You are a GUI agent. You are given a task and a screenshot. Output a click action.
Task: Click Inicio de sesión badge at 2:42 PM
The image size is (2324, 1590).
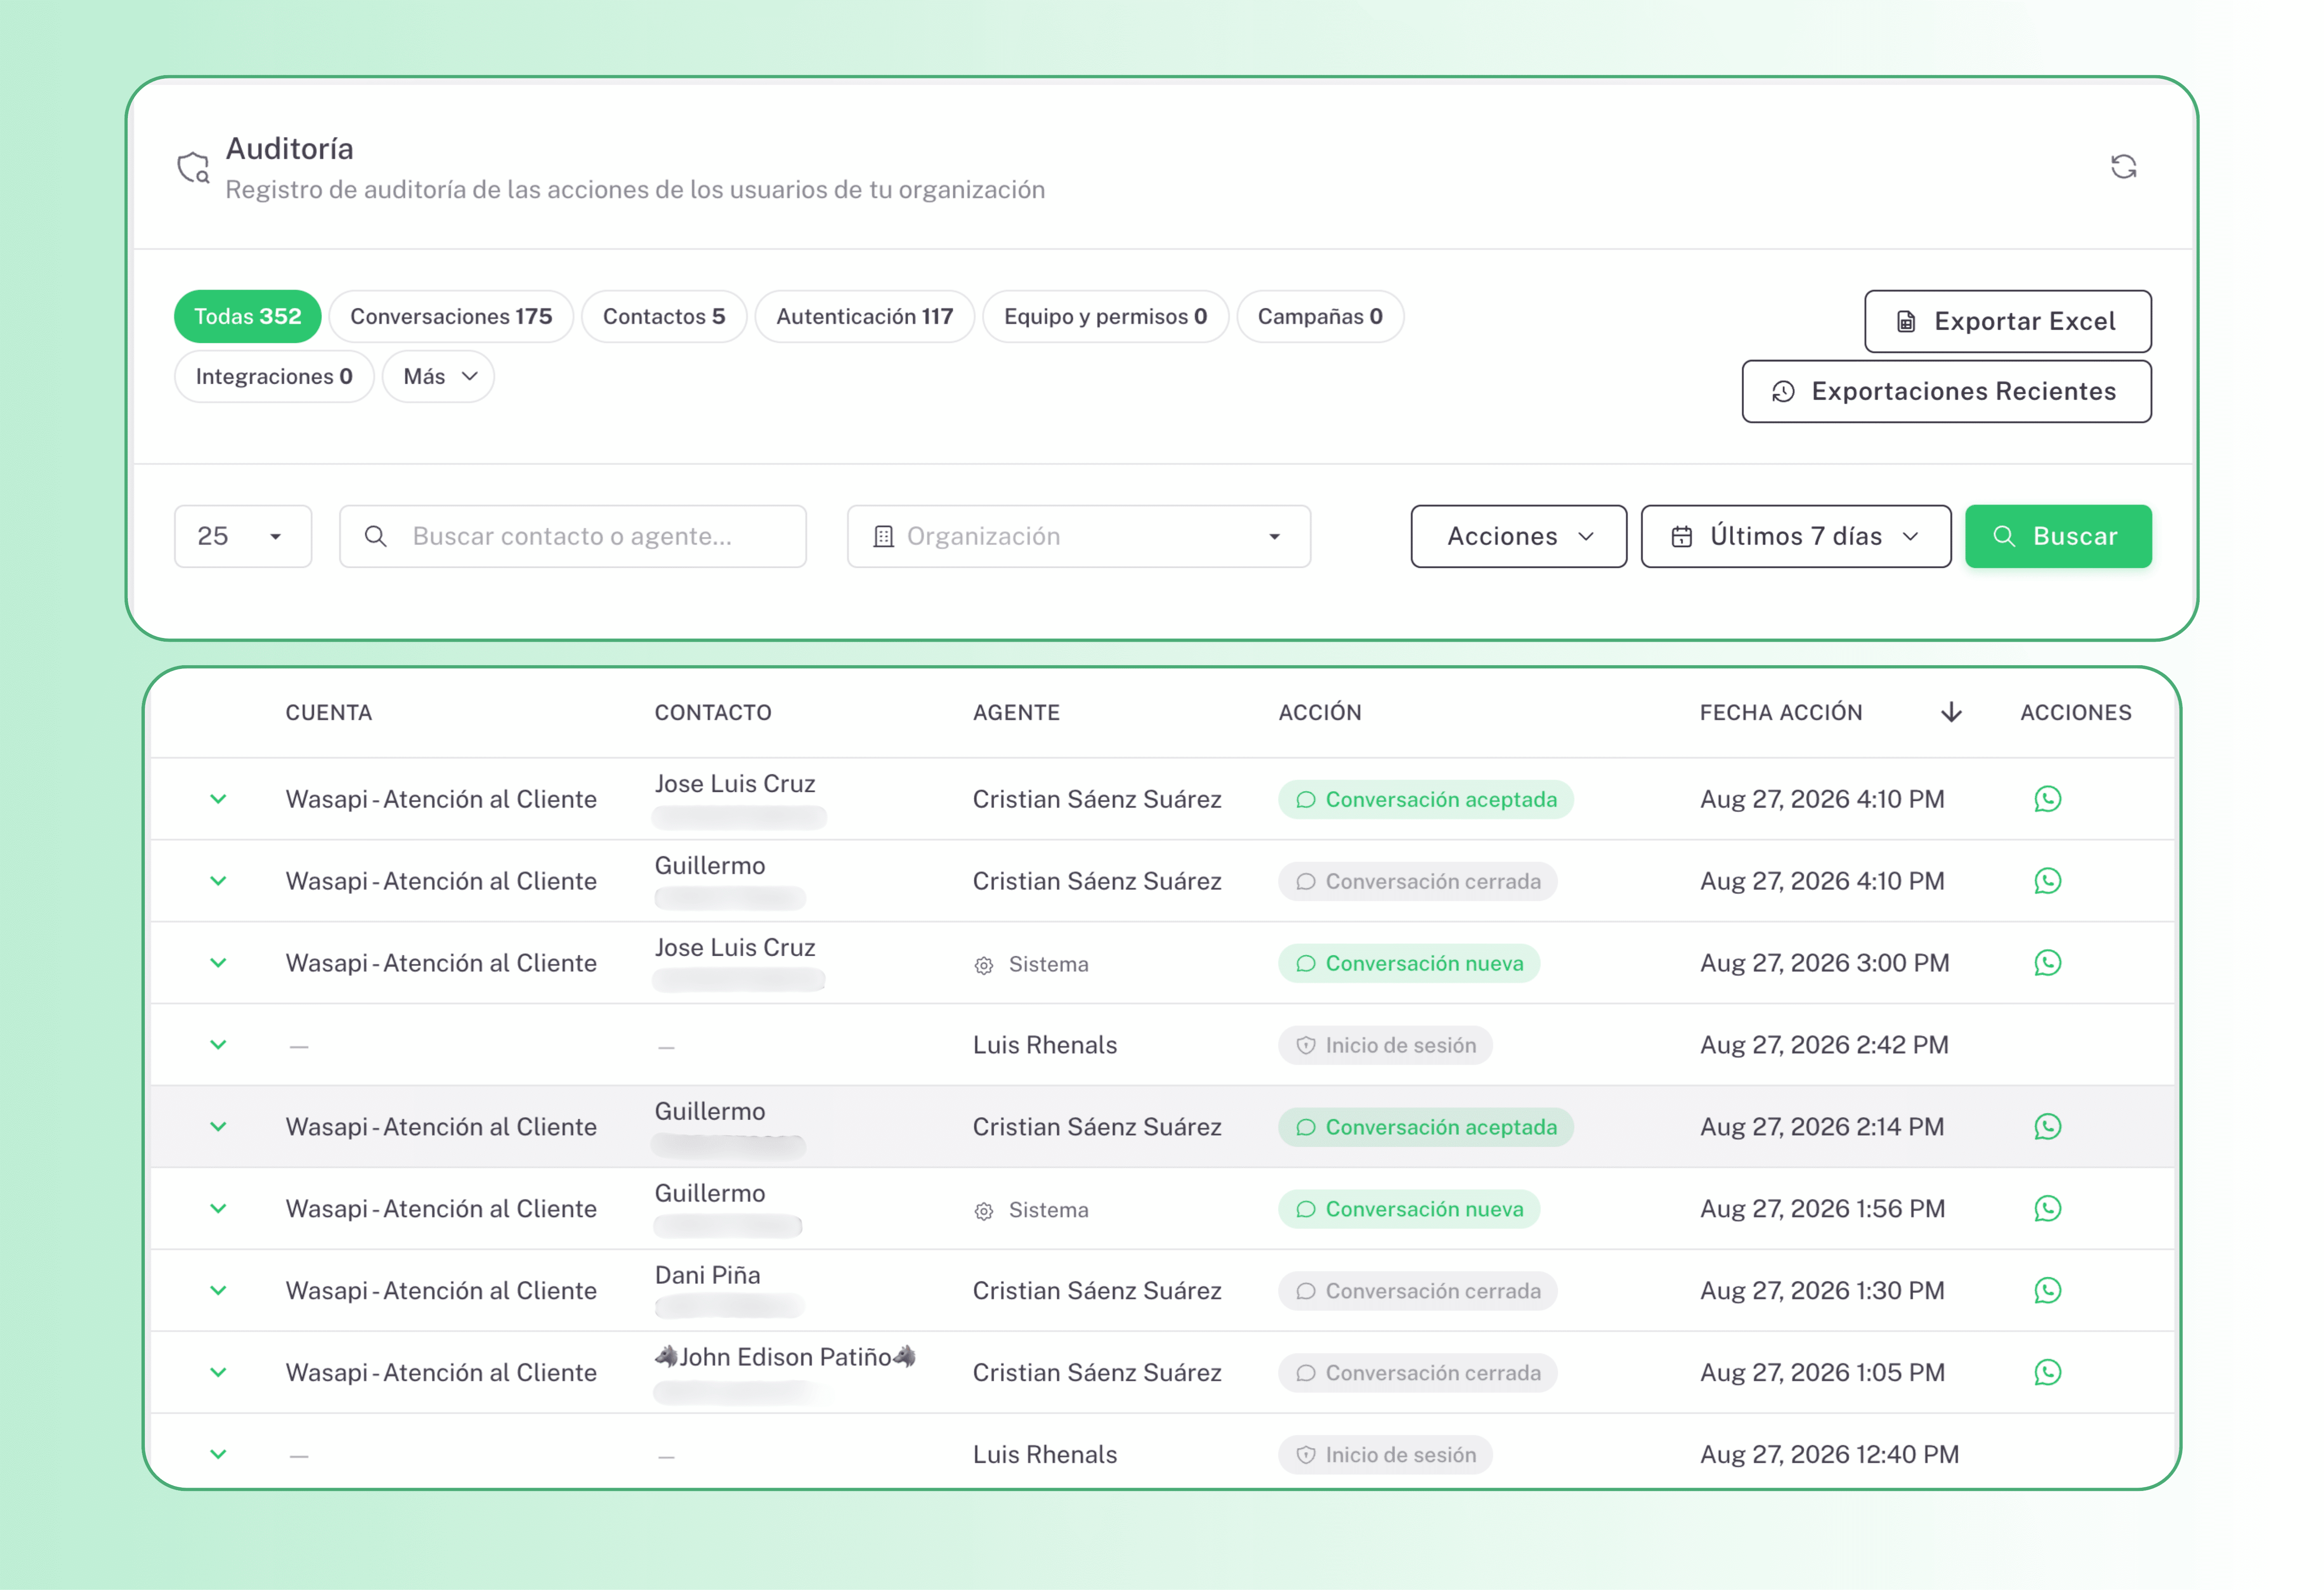[x=1385, y=1045]
